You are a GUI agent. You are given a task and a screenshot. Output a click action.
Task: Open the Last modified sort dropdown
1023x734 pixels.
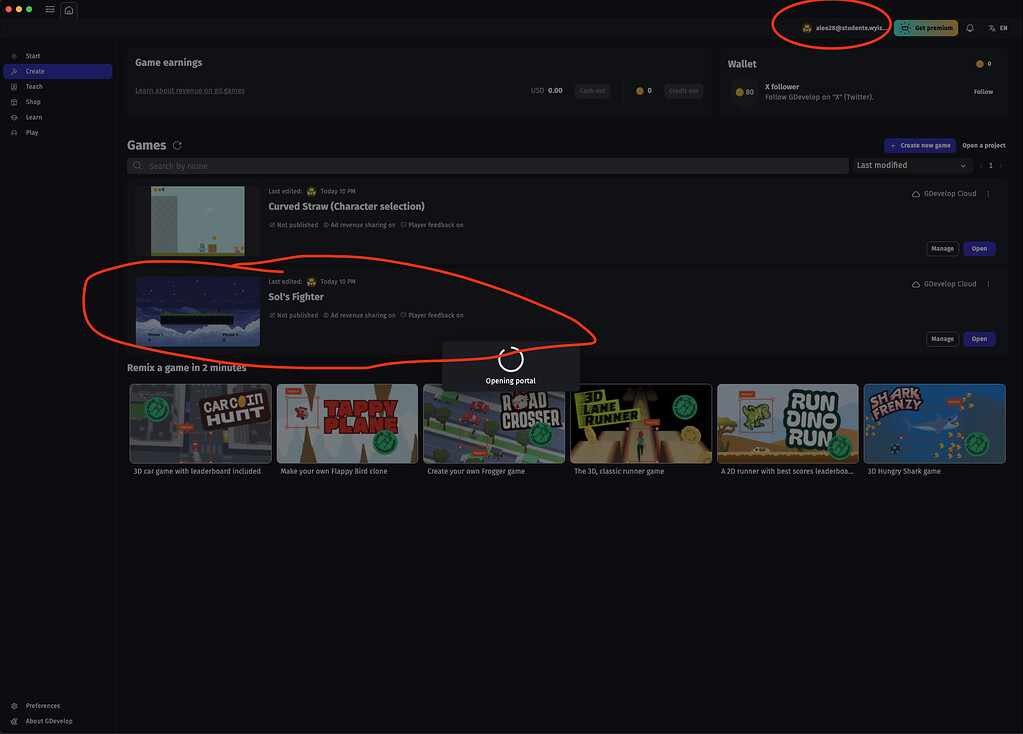tap(911, 165)
